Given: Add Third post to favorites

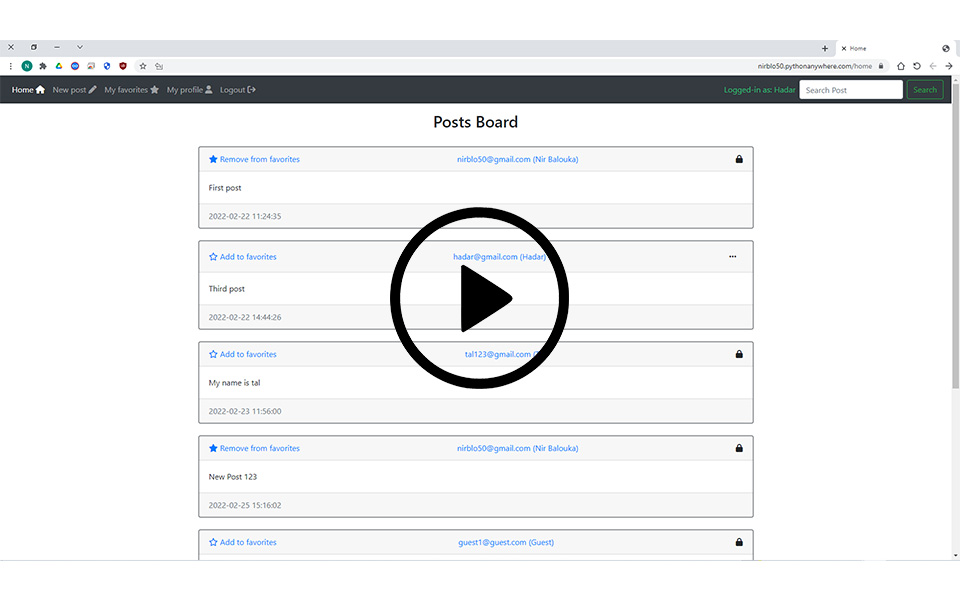Looking at the screenshot, I should 243,257.
